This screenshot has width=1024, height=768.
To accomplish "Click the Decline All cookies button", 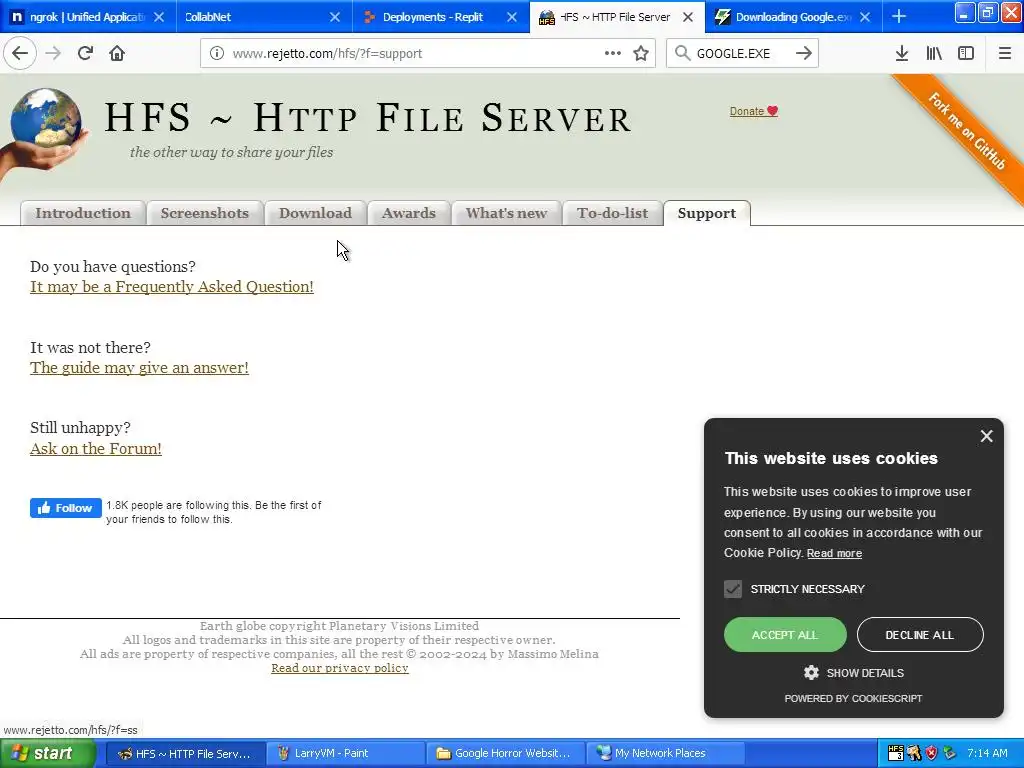I will coord(920,635).
